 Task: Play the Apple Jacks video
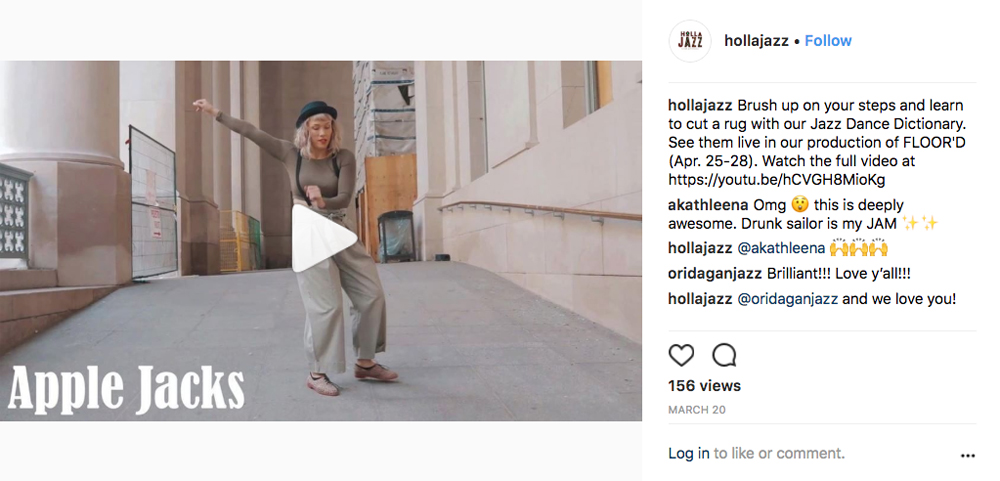point(323,238)
